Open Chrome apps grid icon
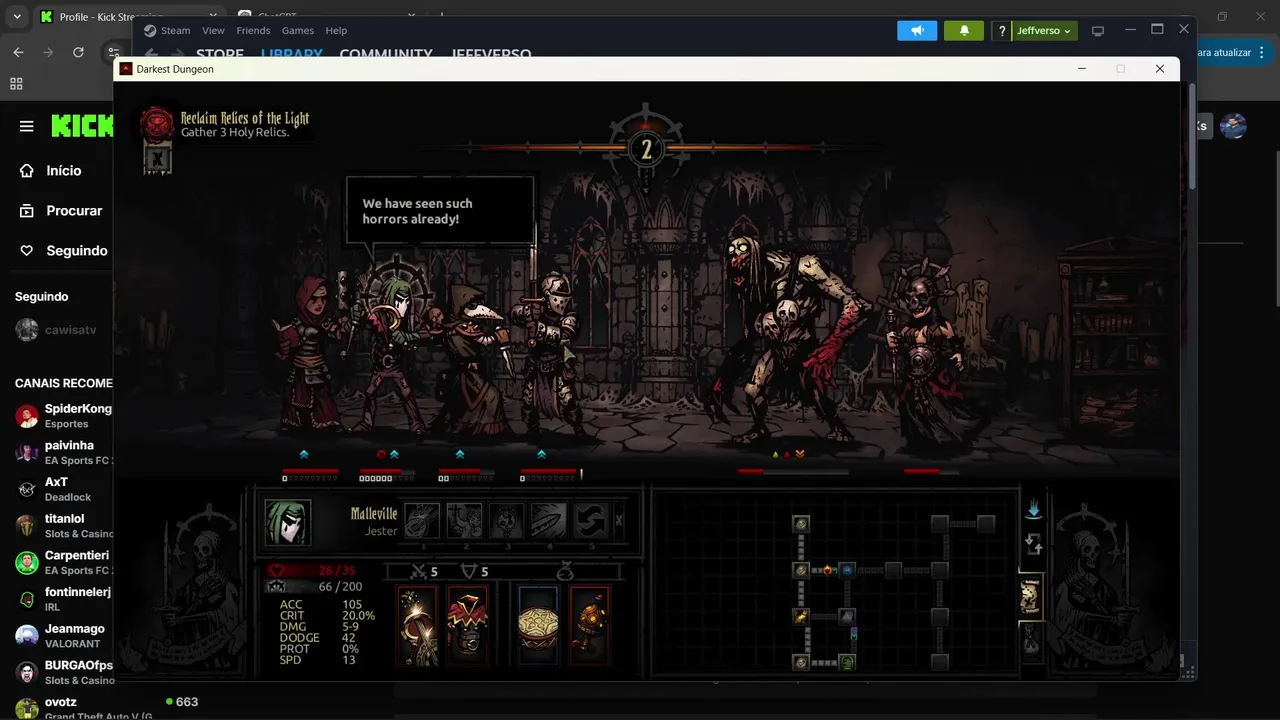Screen dimensions: 1280x720 coord(16,84)
